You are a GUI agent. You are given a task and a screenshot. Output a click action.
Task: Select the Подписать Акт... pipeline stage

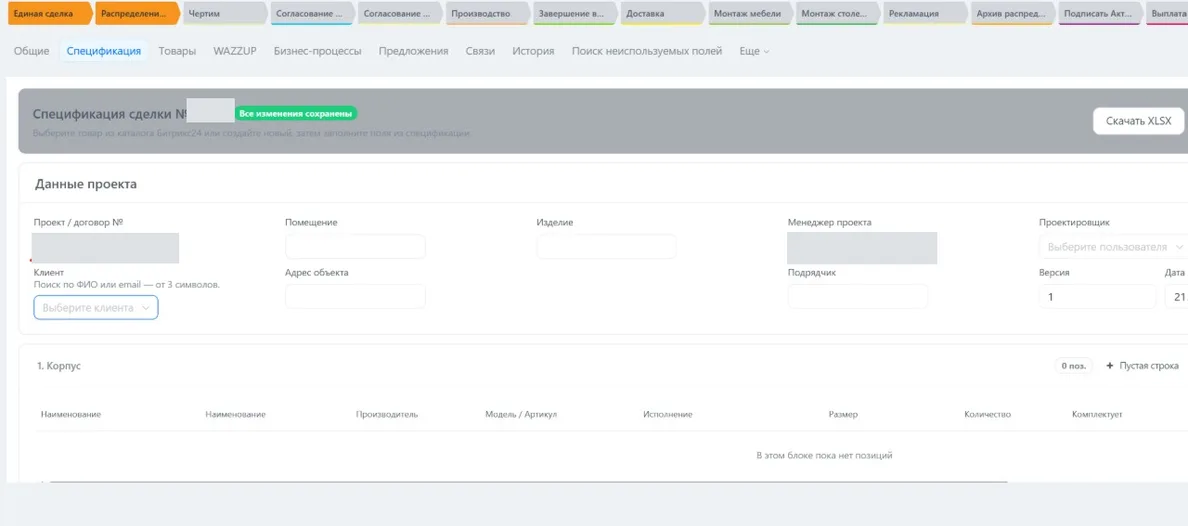coord(1101,14)
